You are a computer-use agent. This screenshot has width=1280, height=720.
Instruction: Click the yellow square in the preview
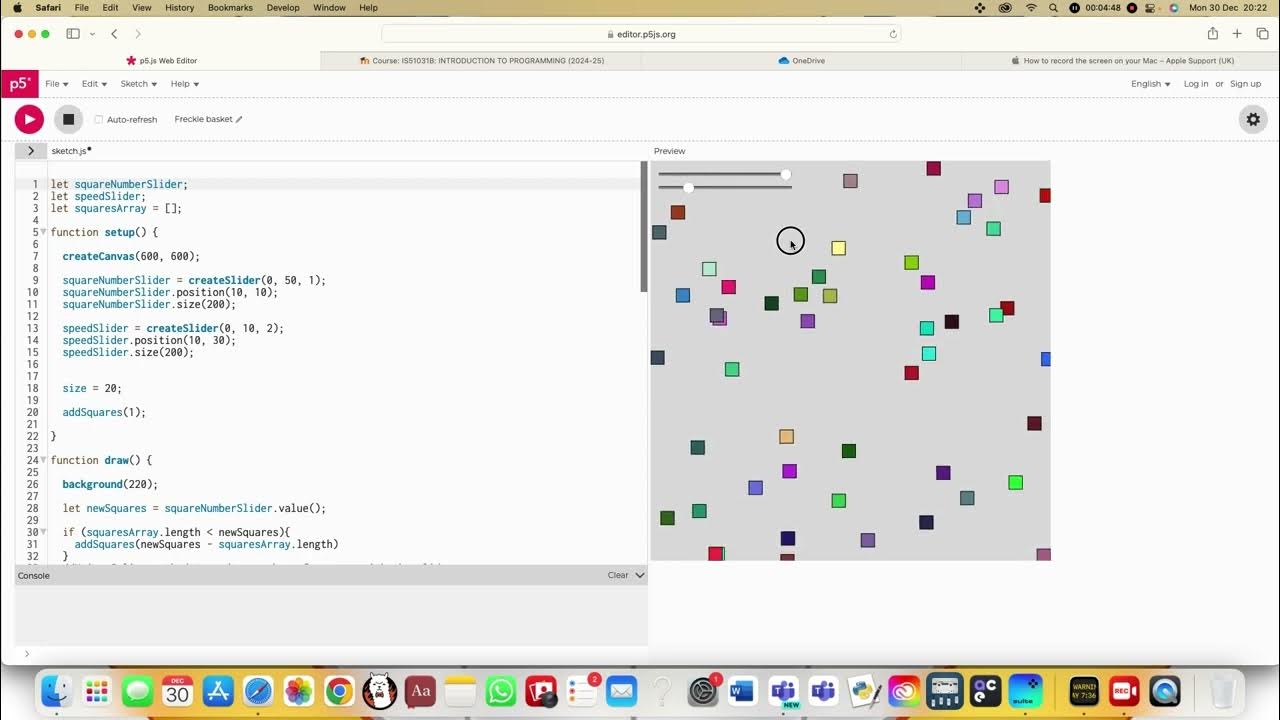pyautogui.click(x=839, y=248)
